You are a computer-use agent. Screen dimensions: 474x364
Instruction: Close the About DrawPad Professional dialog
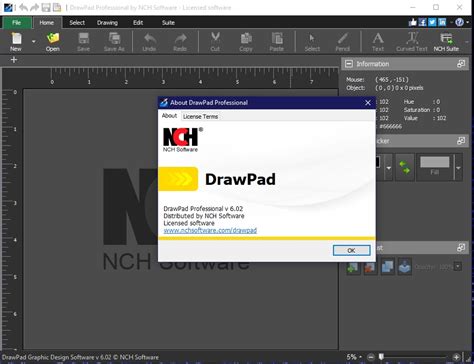[x=368, y=103]
